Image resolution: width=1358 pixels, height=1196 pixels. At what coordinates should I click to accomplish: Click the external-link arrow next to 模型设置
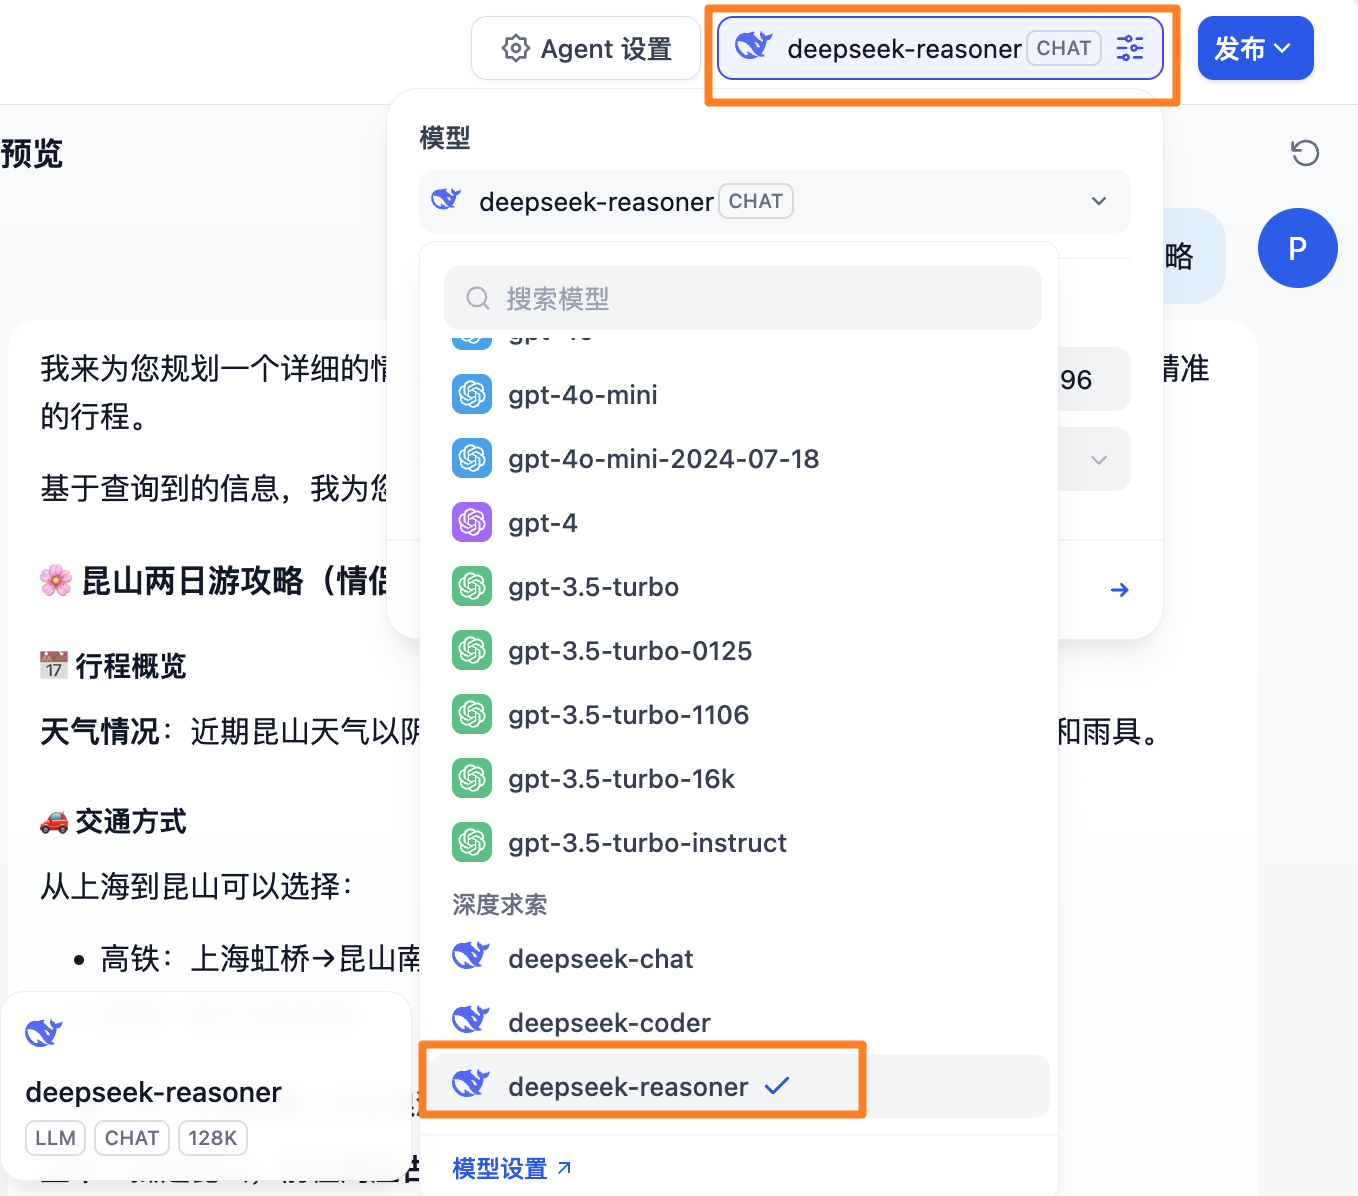point(564,1167)
